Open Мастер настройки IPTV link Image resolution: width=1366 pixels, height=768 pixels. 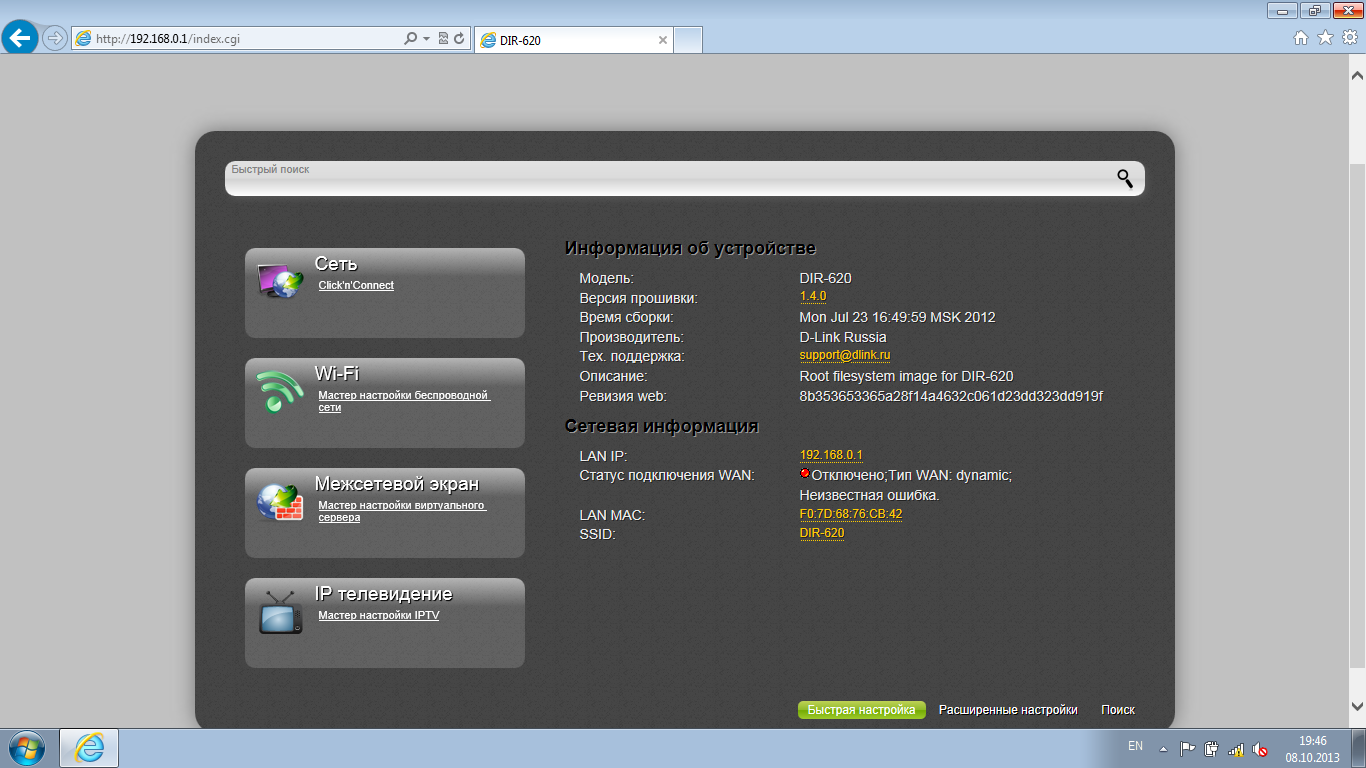[378, 616]
